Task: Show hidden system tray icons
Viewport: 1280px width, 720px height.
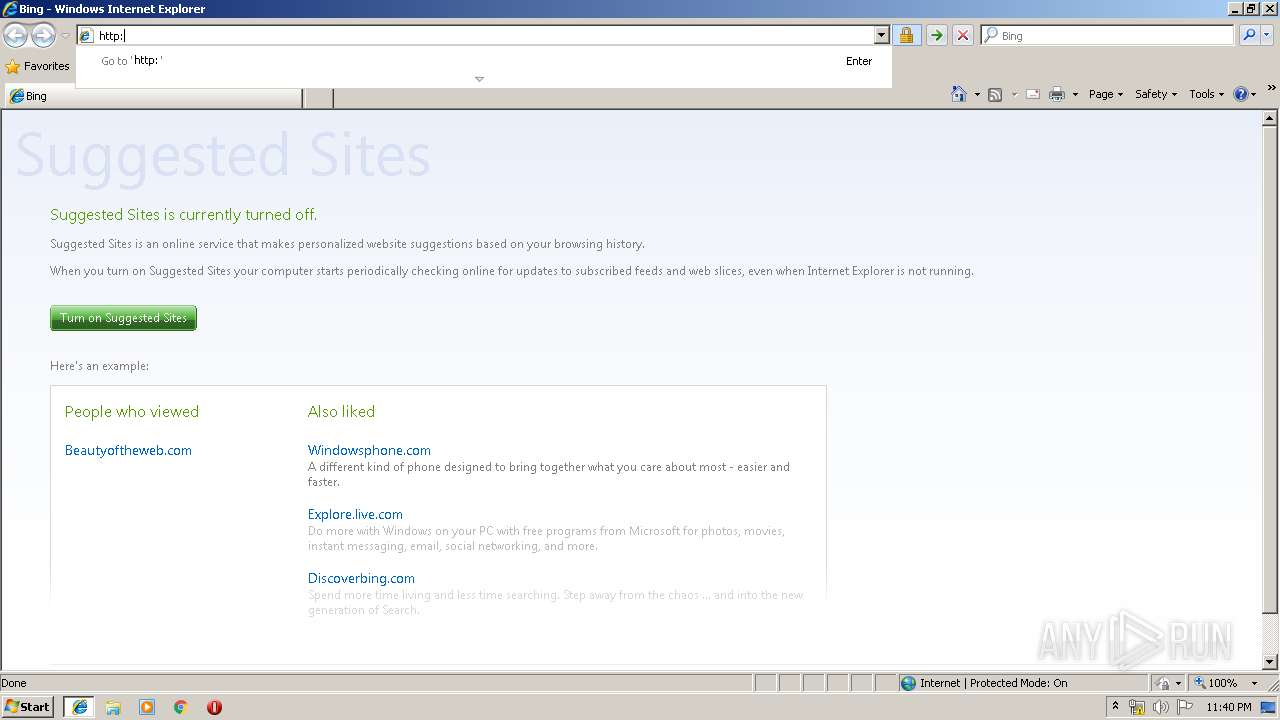Action: click(1115, 707)
